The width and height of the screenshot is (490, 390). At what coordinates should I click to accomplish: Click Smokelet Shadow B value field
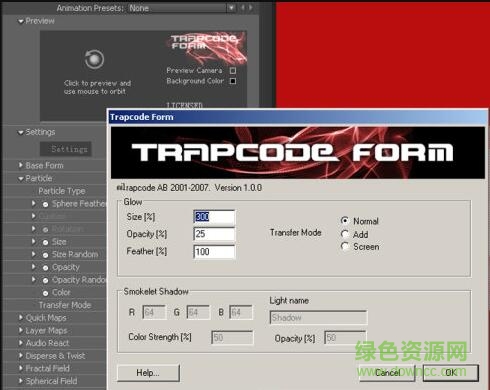(x=241, y=312)
